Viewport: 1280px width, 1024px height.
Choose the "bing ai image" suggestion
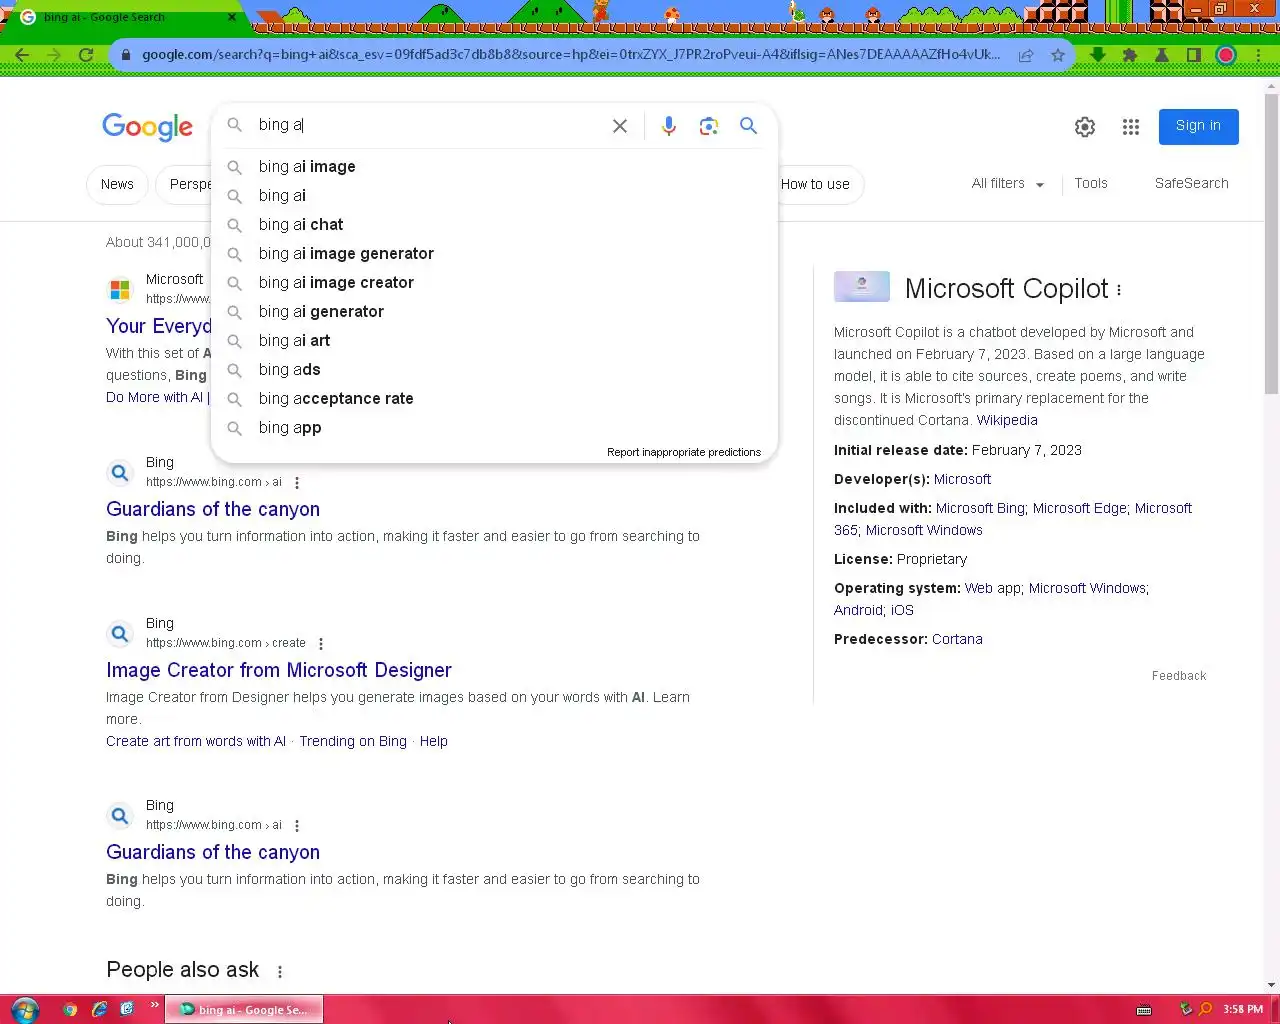[x=494, y=167]
